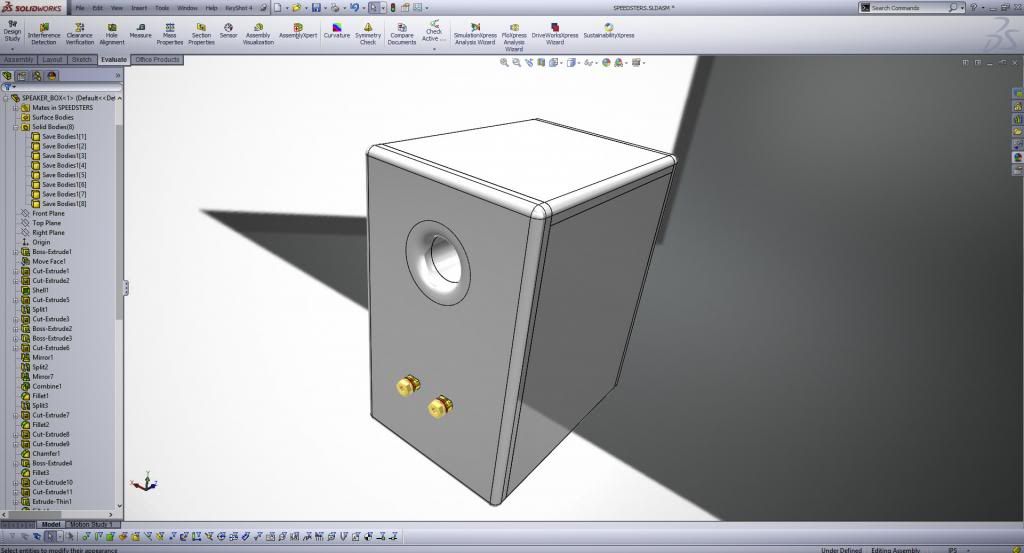This screenshot has height=553, width=1024.
Task: Select the Measure tool
Action: [140, 31]
